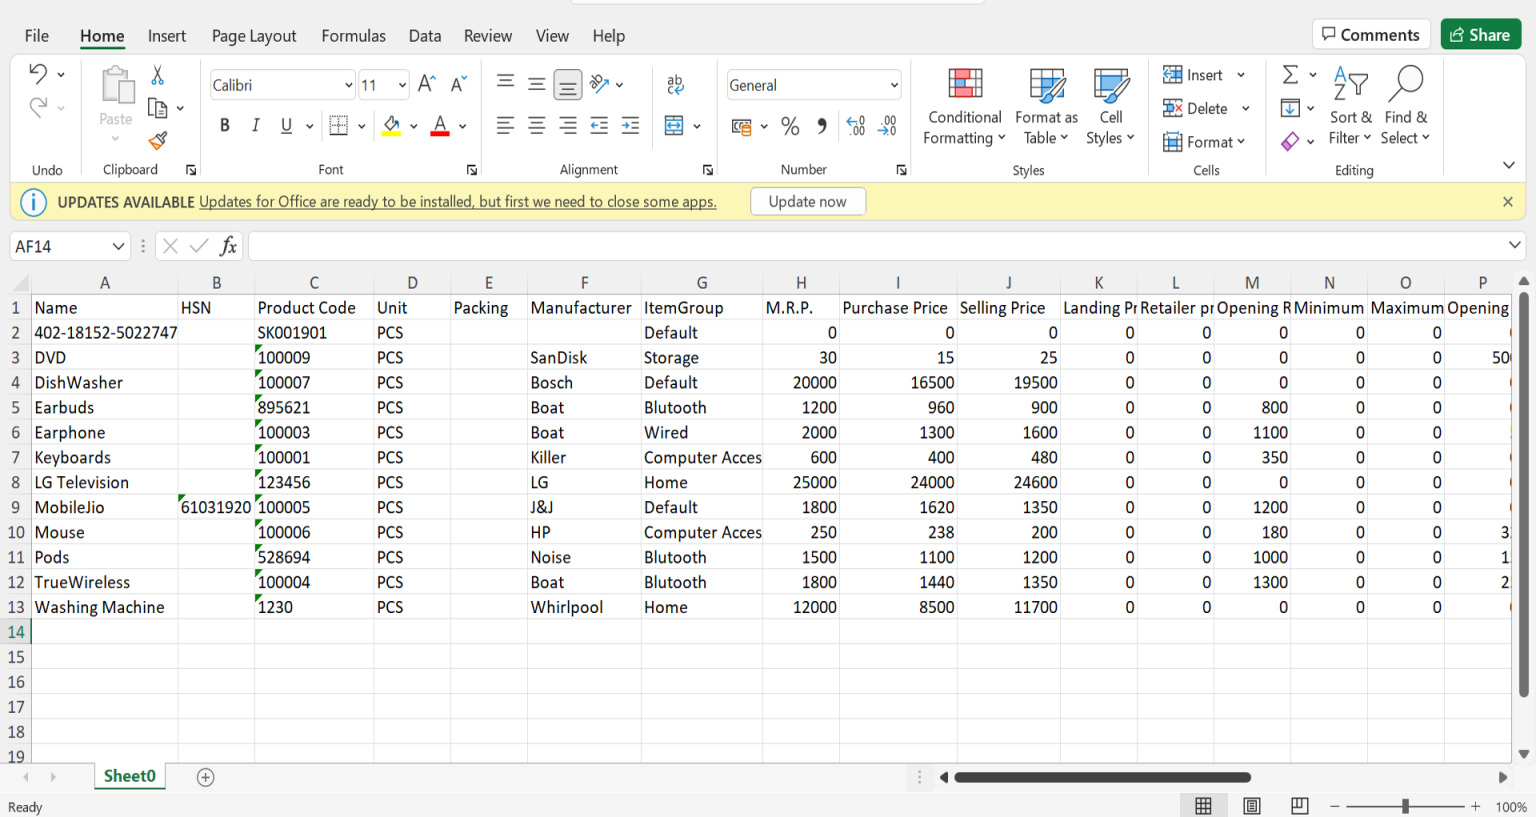Click the Borders icon

(339, 125)
